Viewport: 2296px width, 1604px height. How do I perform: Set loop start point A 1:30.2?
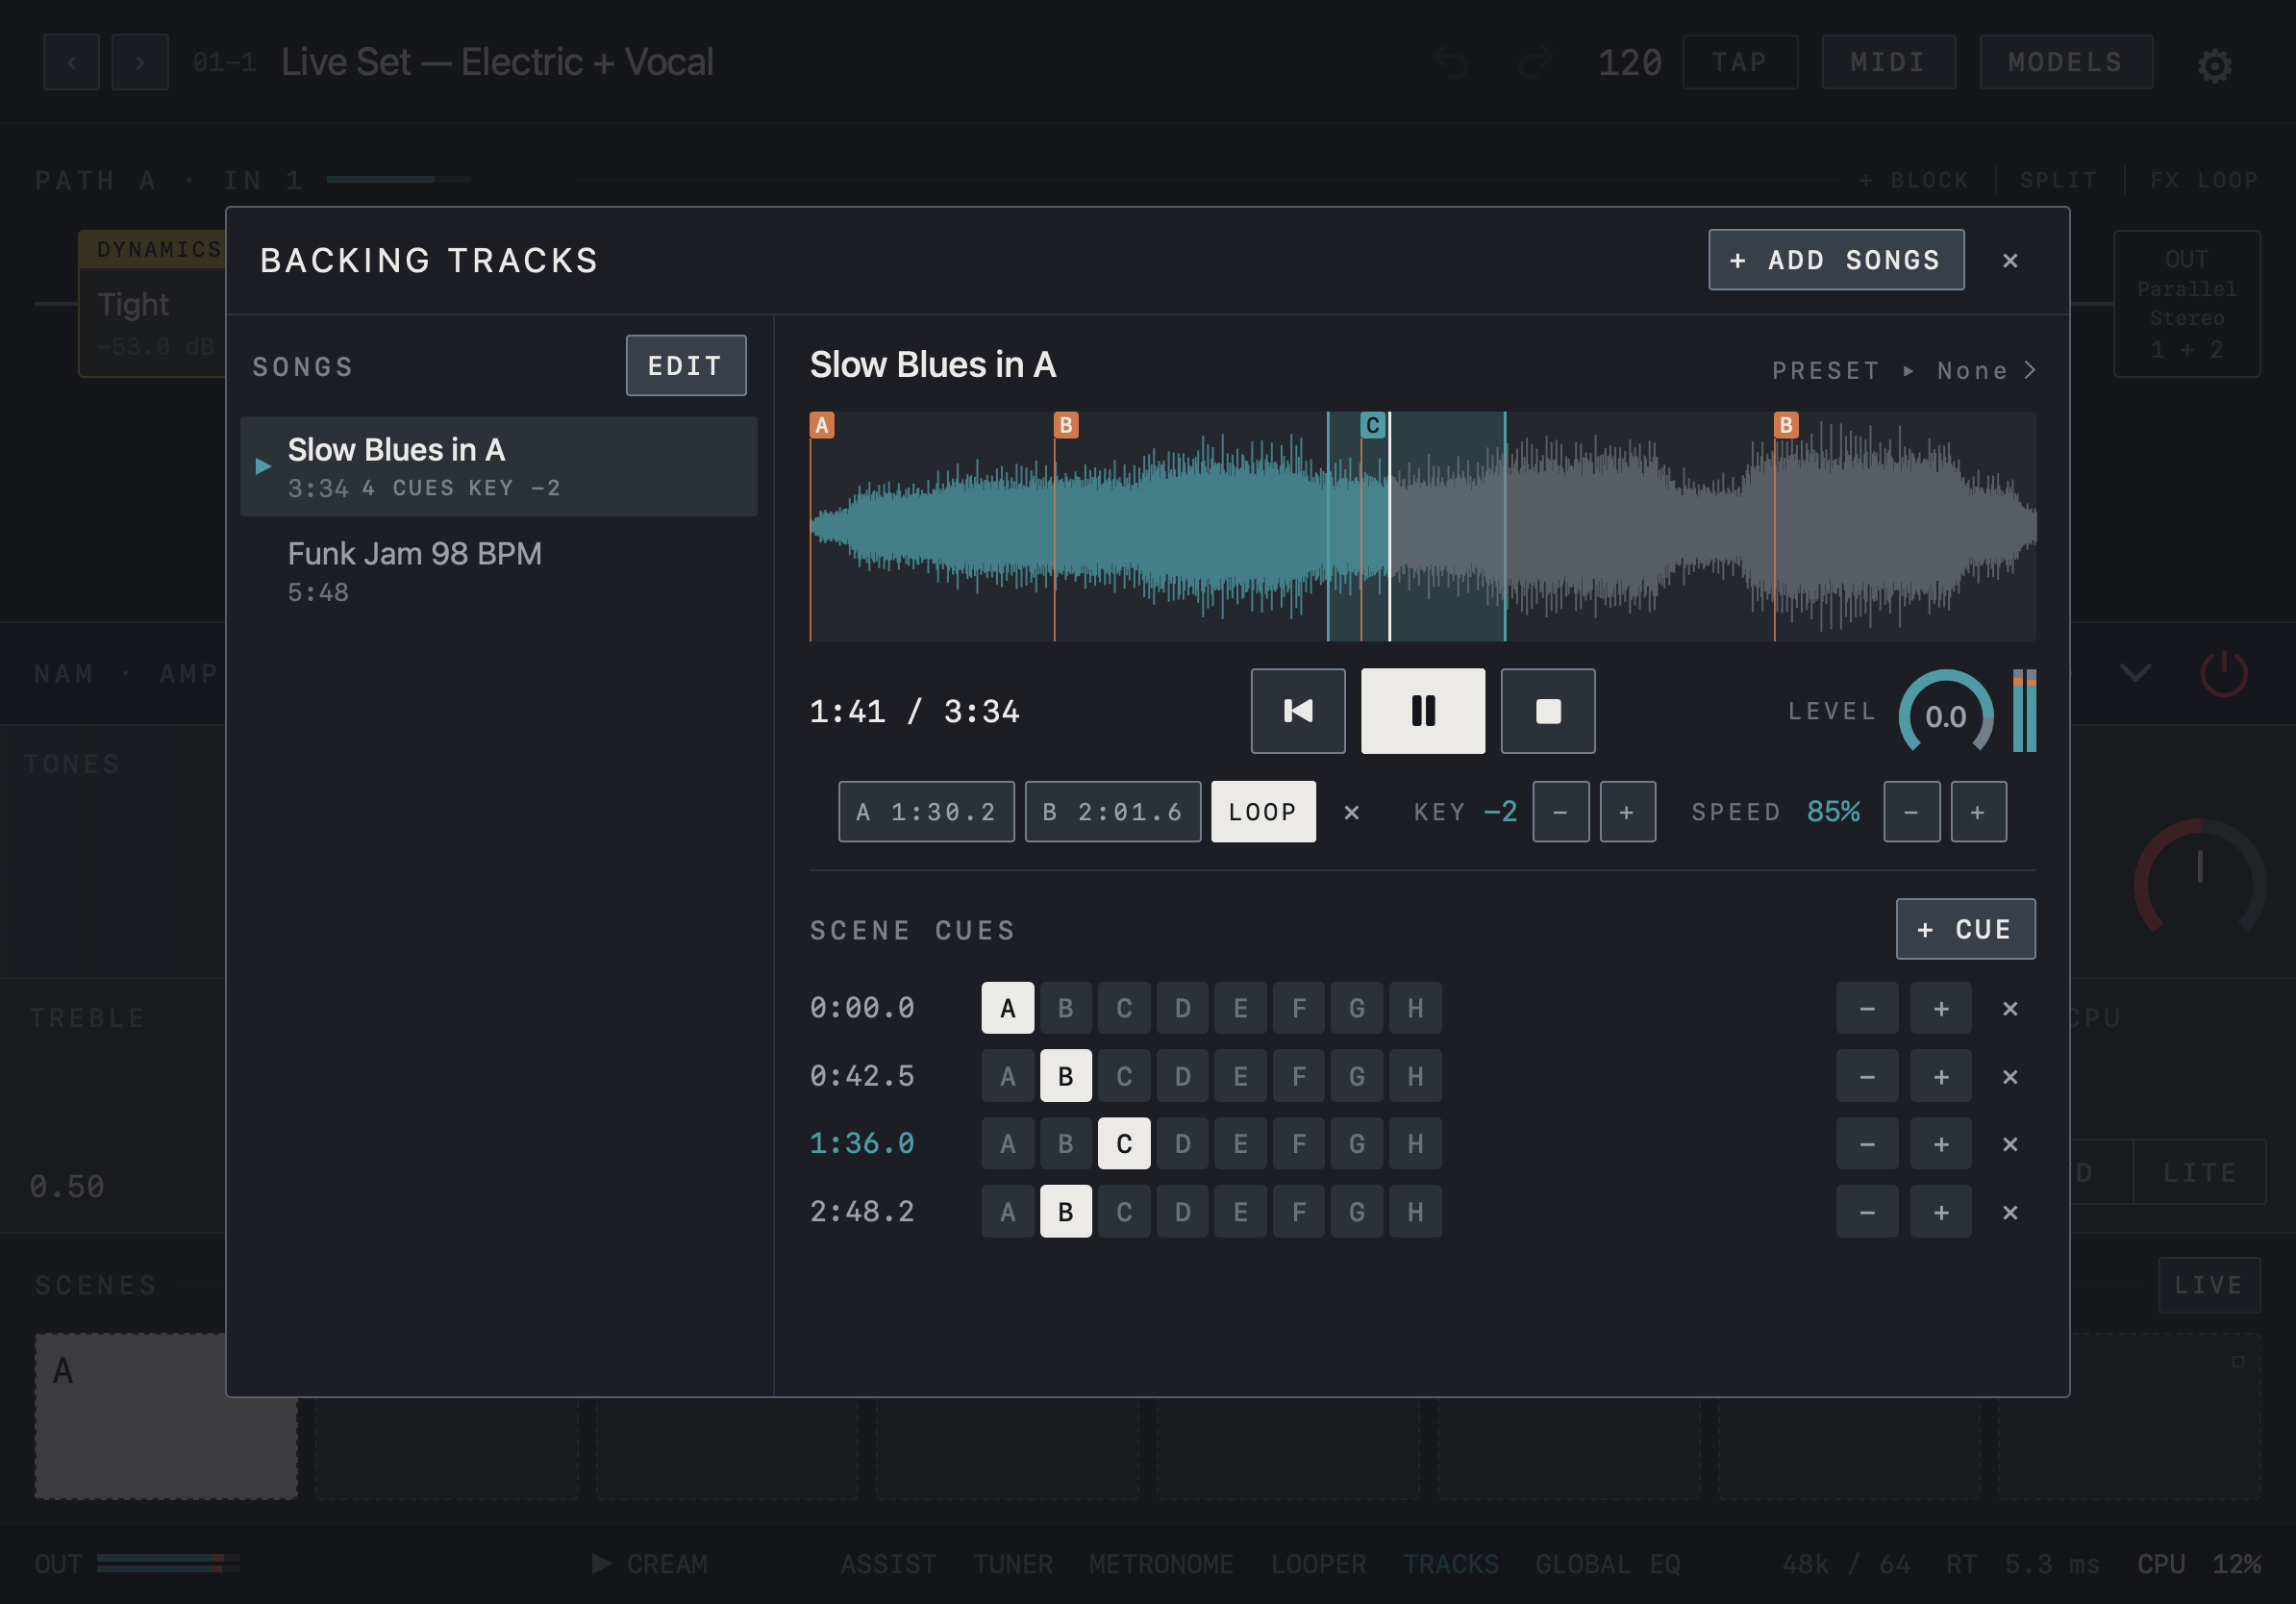926,812
